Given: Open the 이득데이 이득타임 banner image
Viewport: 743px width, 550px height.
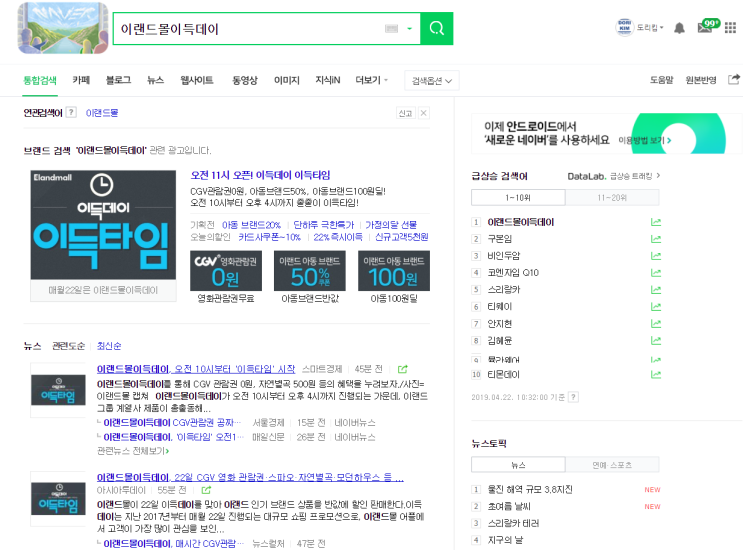Looking at the screenshot, I should (x=103, y=225).
